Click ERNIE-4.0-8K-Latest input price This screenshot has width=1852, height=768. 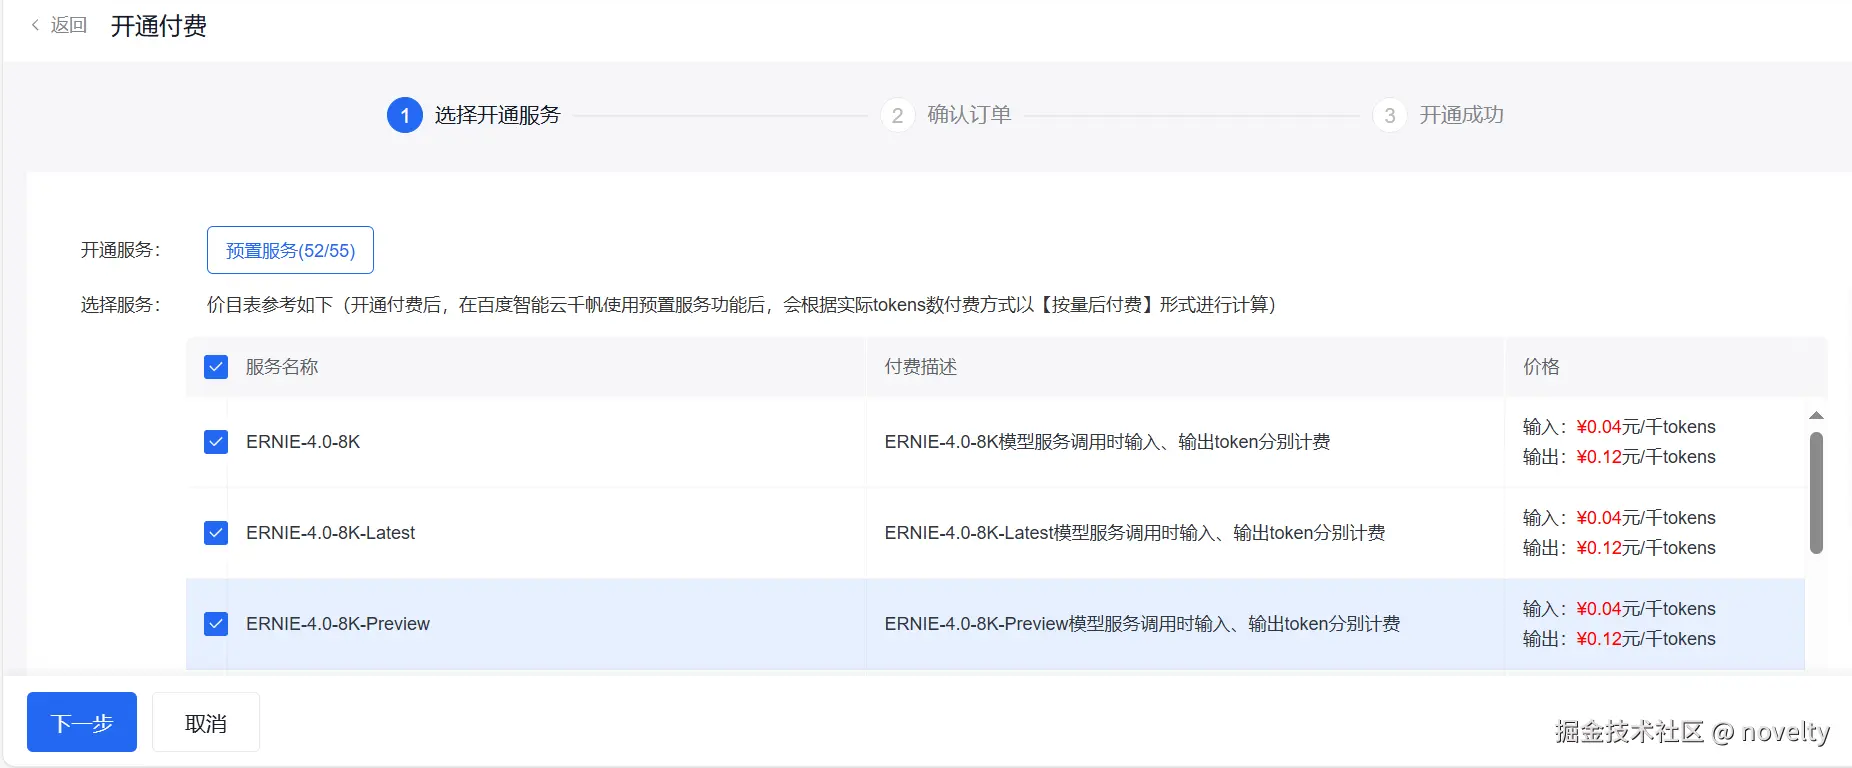tap(1599, 518)
